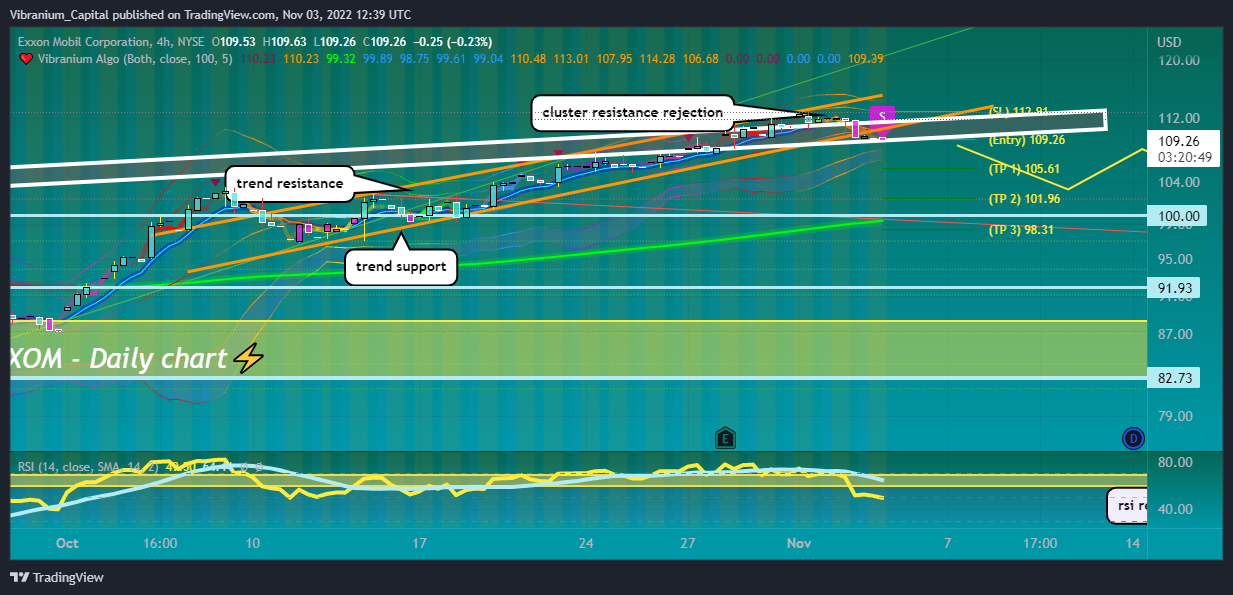Viewport: 1233px width, 595px height.
Task: Click the '16:00' label near Oct
Action: (160, 544)
